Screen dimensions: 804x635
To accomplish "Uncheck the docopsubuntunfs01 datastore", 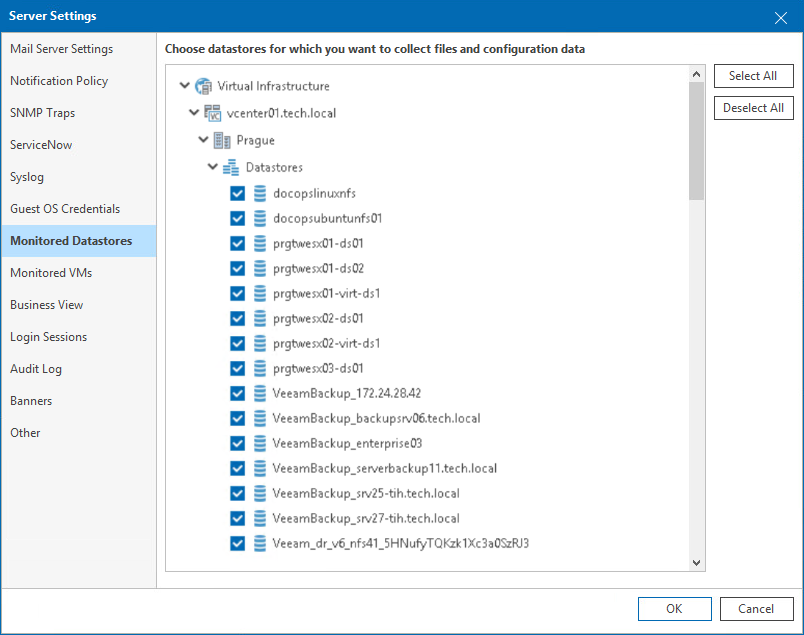I will tap(237, 217).
